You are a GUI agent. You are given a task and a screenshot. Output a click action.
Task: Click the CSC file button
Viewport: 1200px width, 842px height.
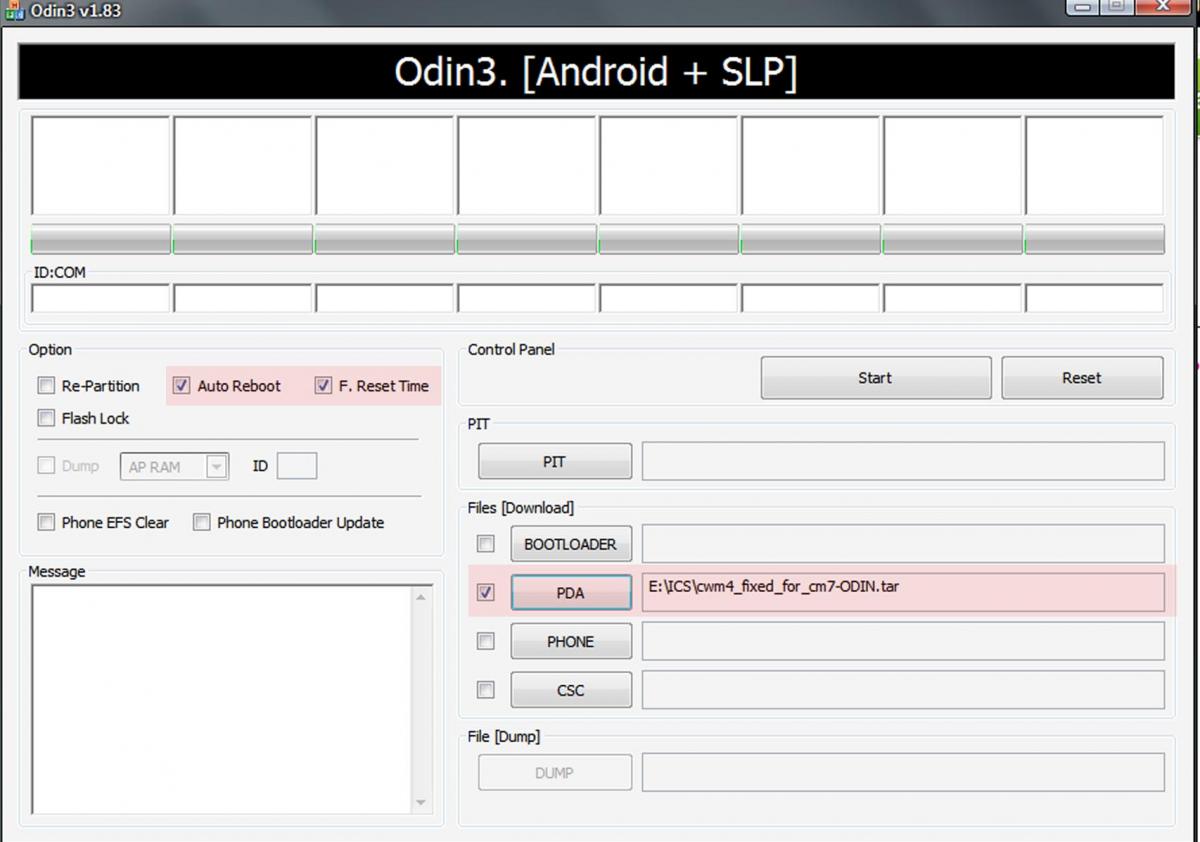571,690
